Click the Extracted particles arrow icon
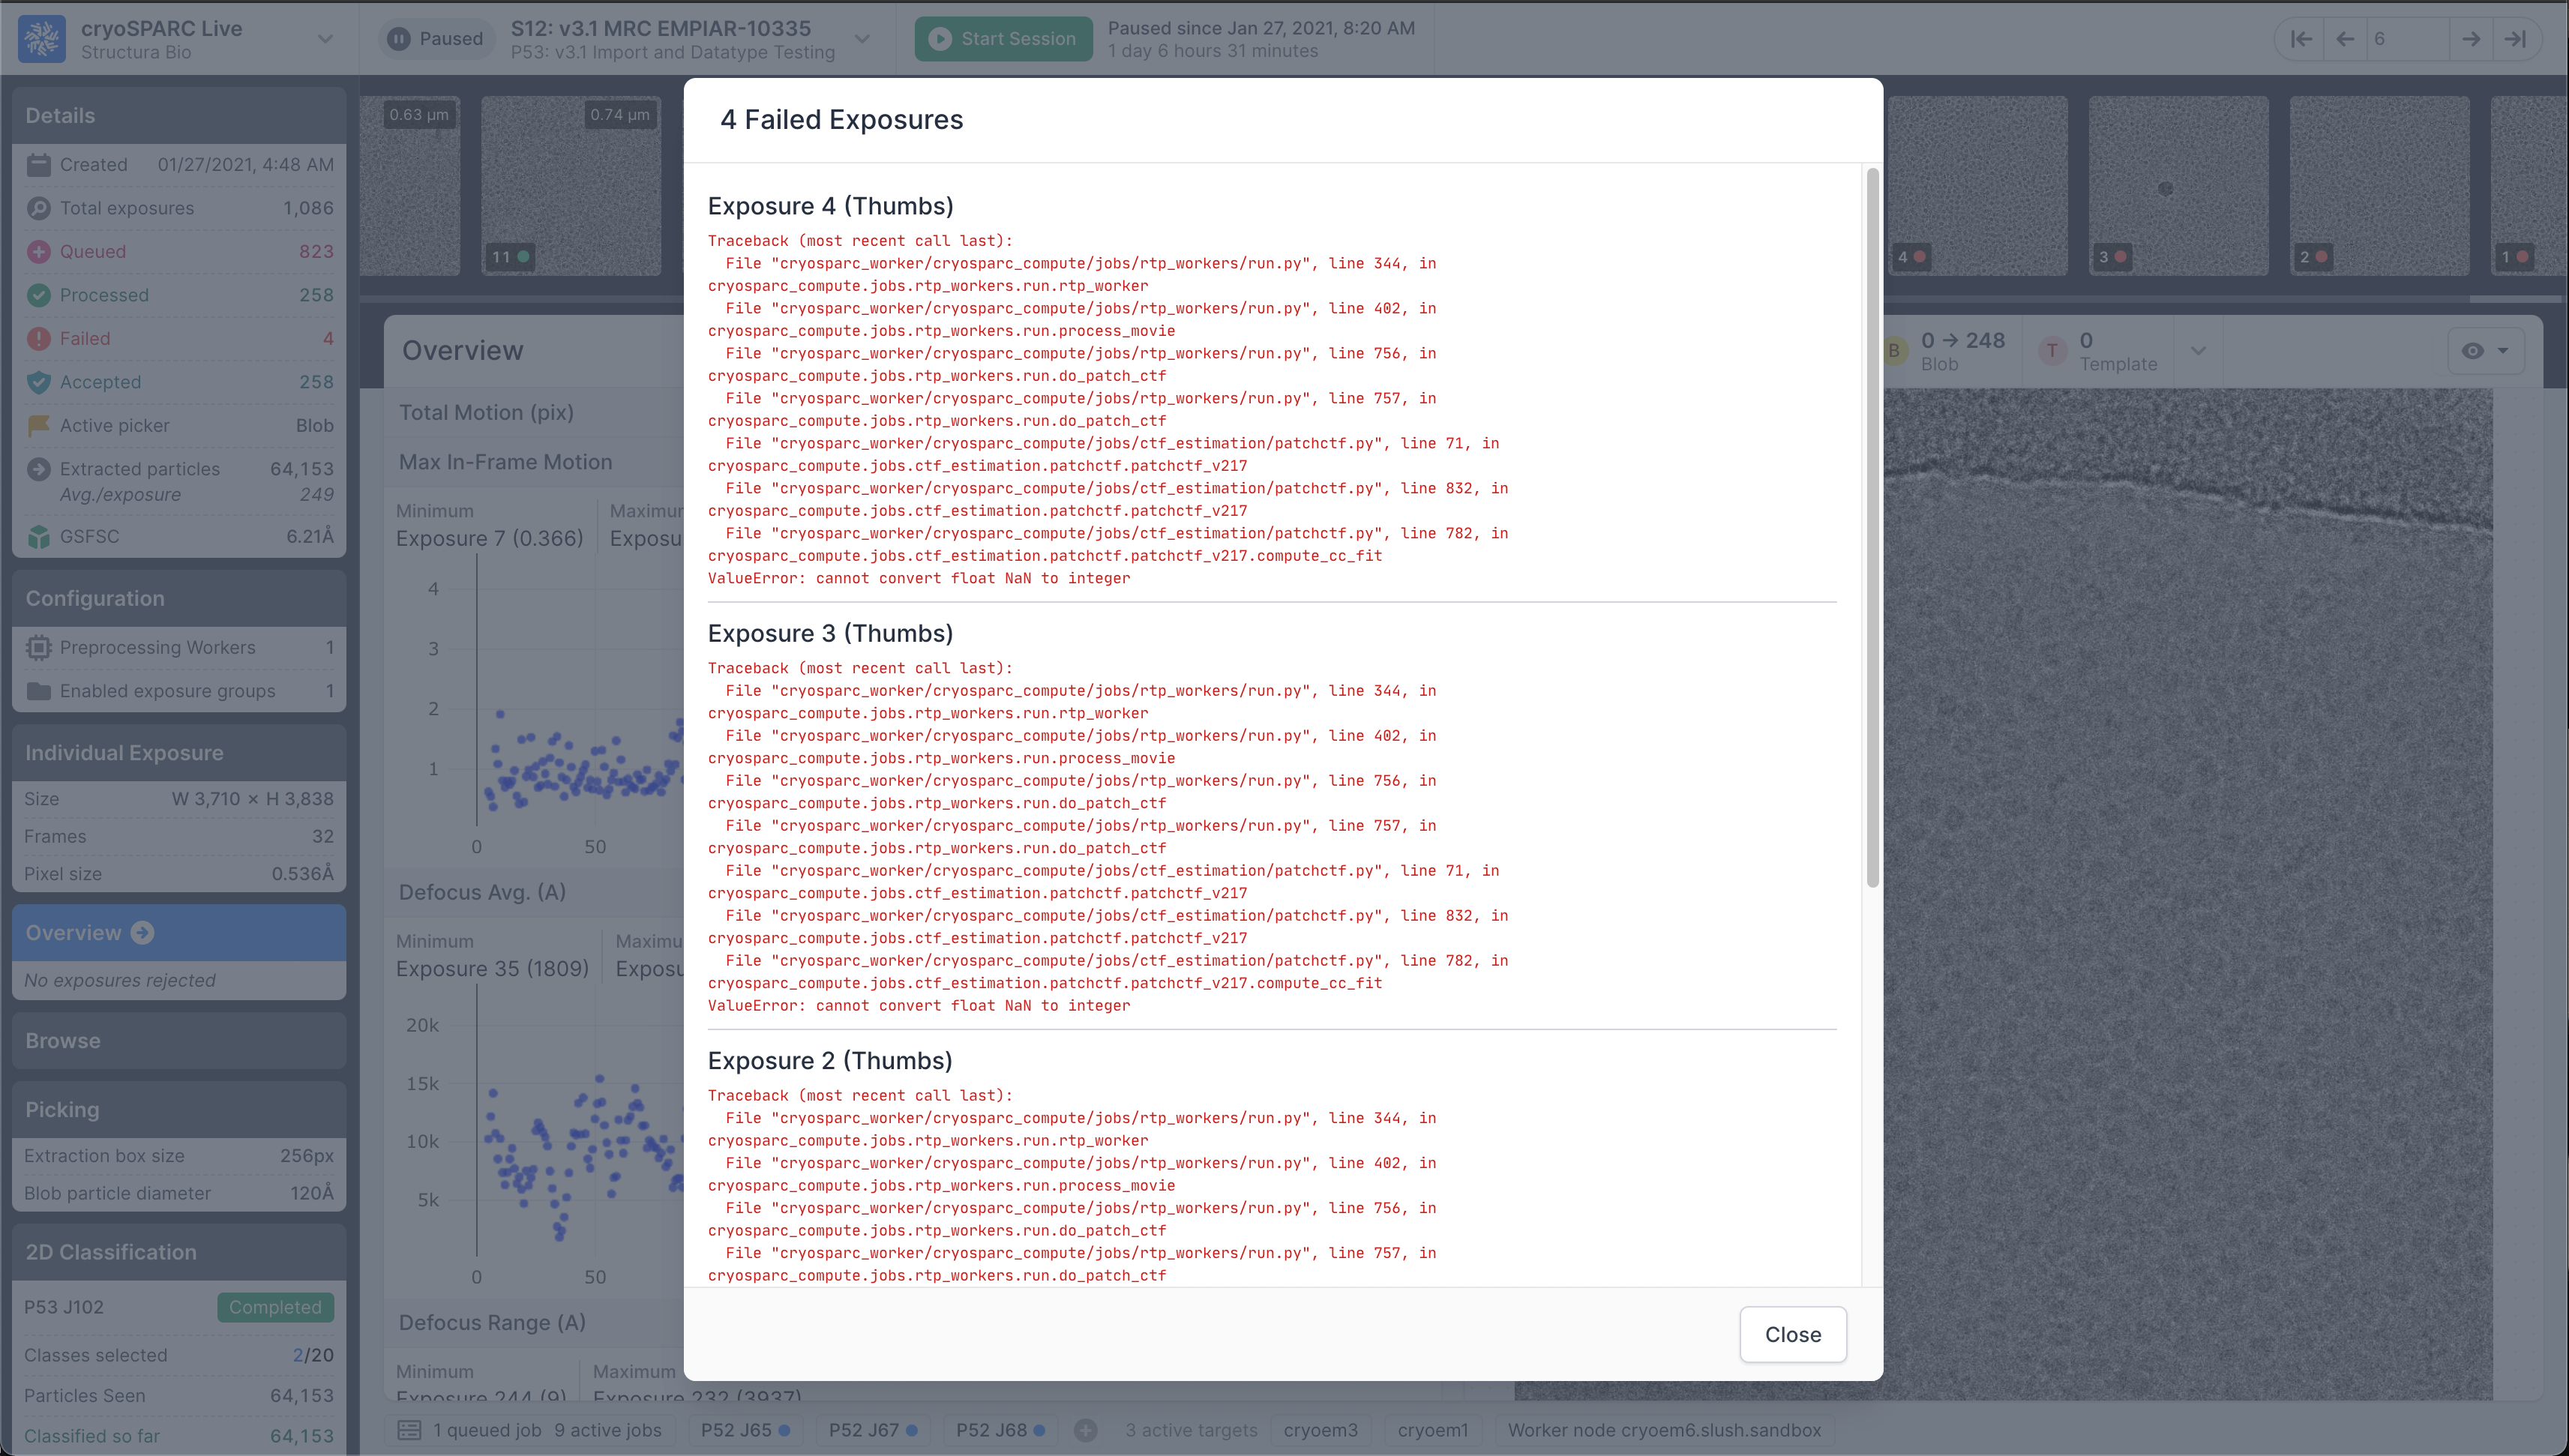This screenshot has height=1456, width=2569. [38, 469]
